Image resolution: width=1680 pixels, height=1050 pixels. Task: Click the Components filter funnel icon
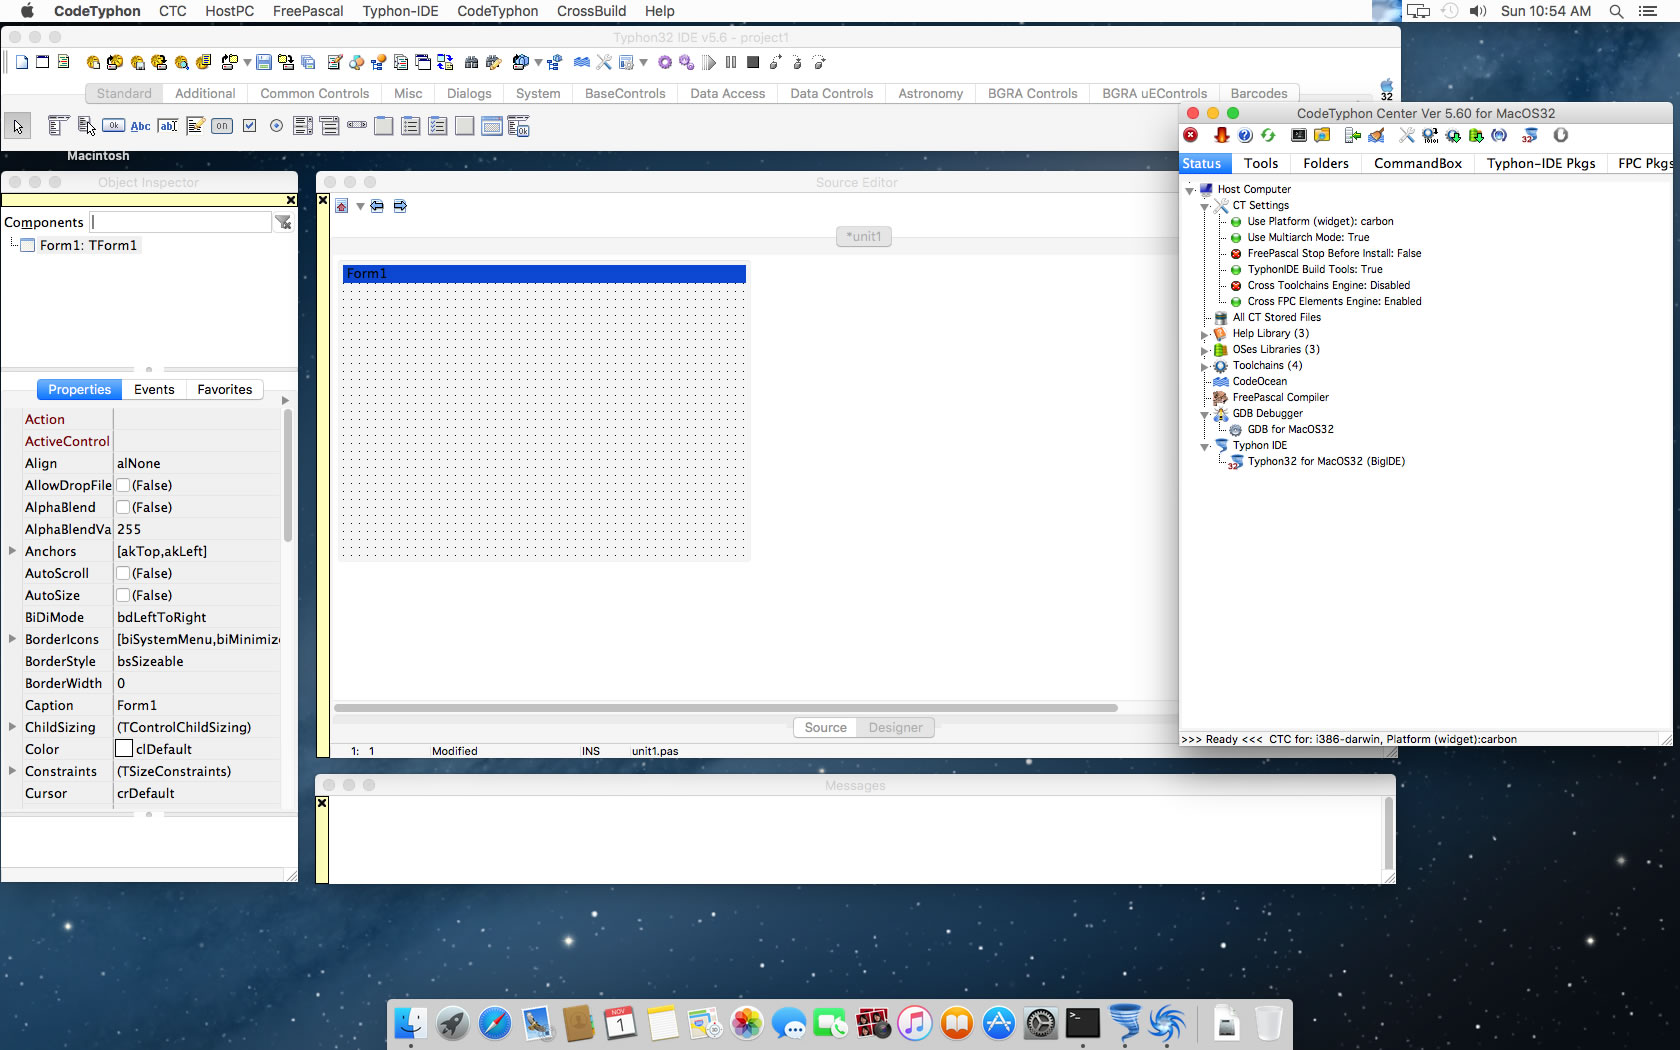tap(284, 222)
